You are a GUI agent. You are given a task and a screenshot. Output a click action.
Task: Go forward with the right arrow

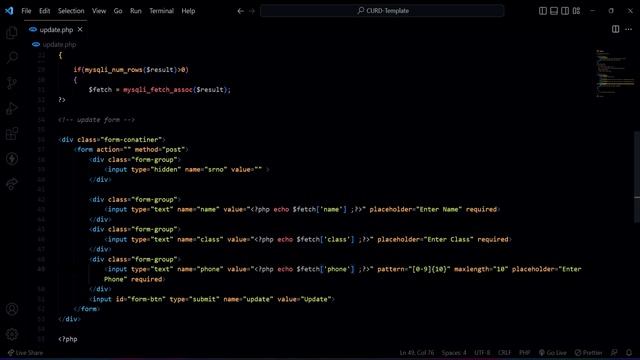pos(252,11)
